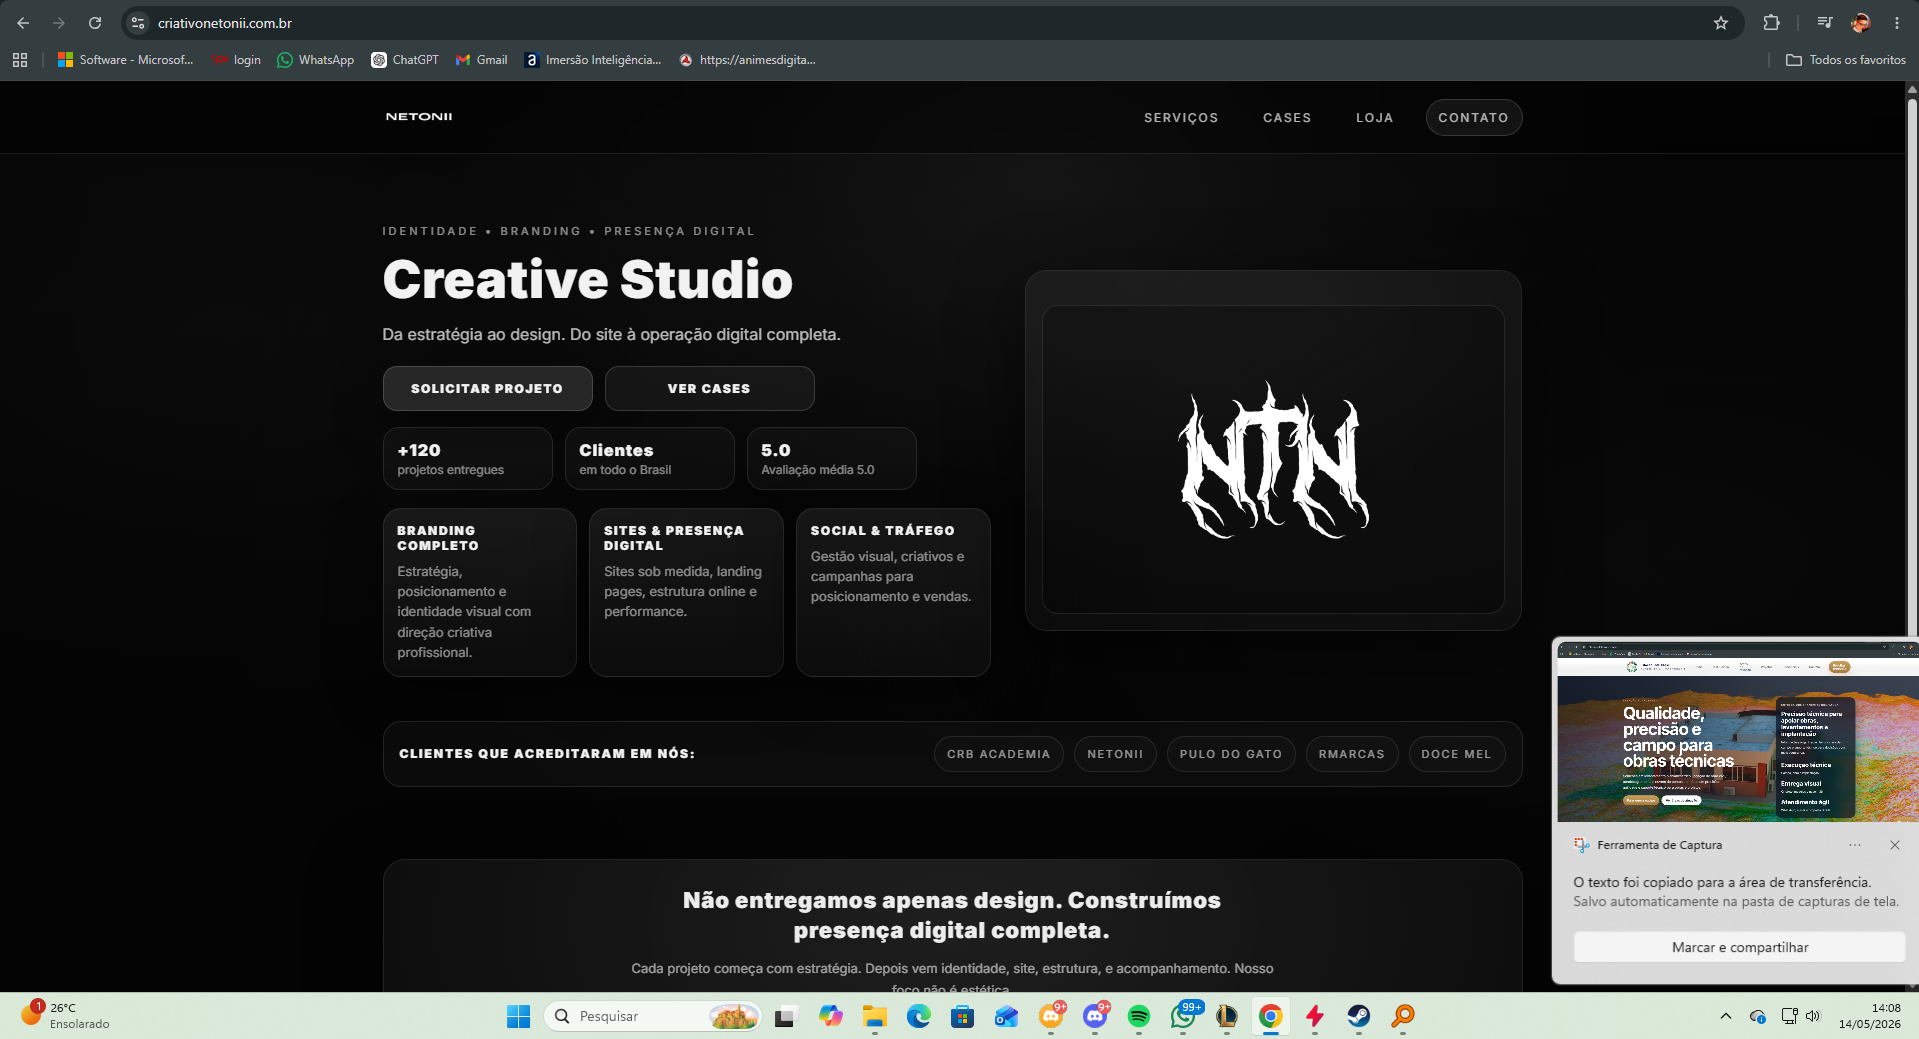Image resolution: width=1919 pixels, height=1039 pixels.
Task: Select the PULO DO GATO client chip
Action: point(1231,754)
